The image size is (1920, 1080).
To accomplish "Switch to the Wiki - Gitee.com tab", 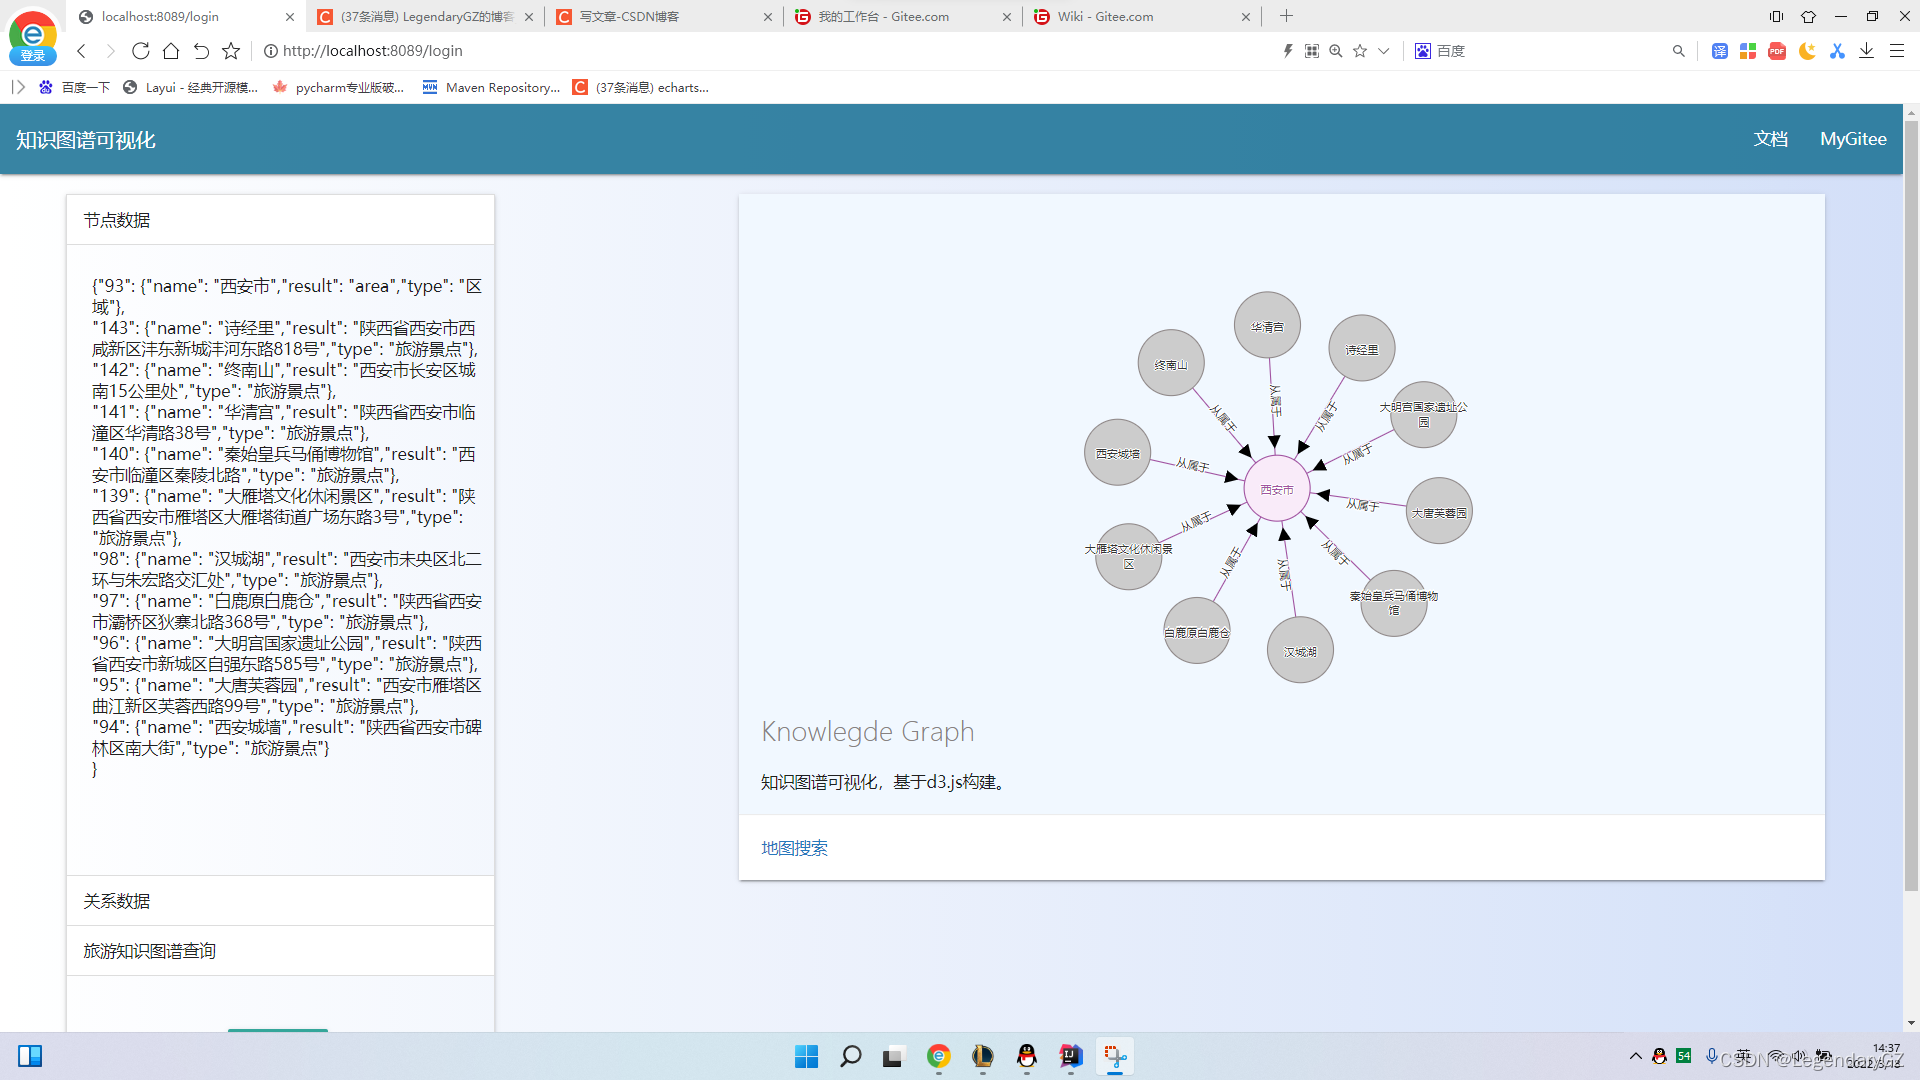I will pyautogui.click(x=1142, y=17).
